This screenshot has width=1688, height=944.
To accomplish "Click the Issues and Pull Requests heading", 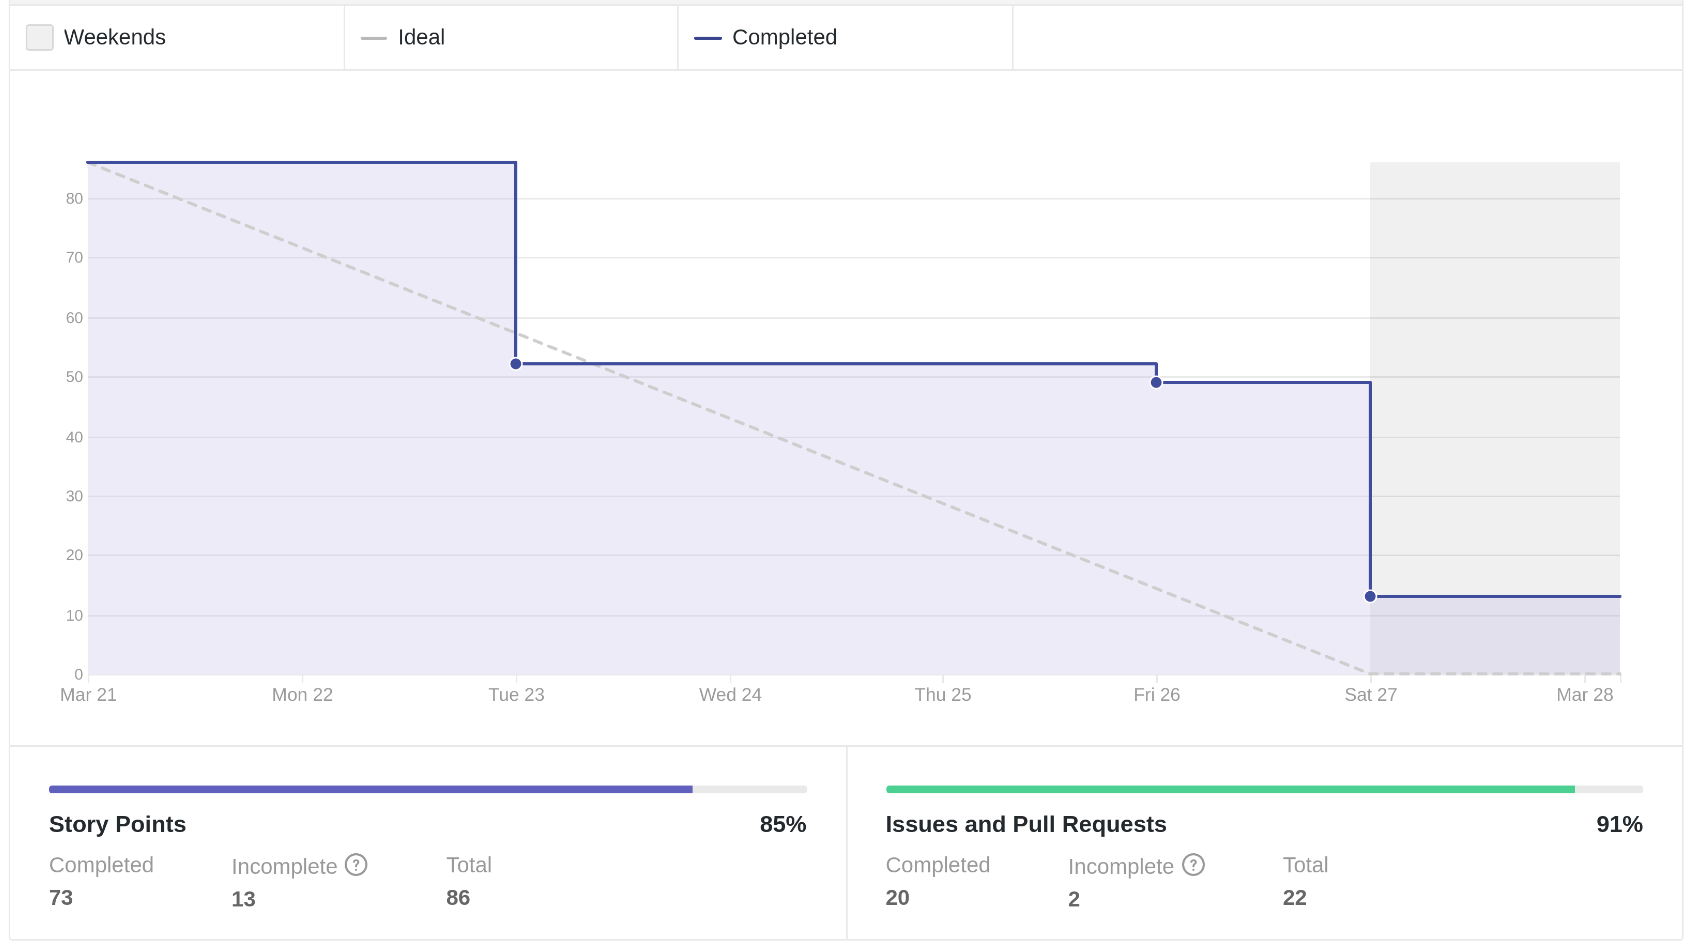I will click(x=1026, y=824).
